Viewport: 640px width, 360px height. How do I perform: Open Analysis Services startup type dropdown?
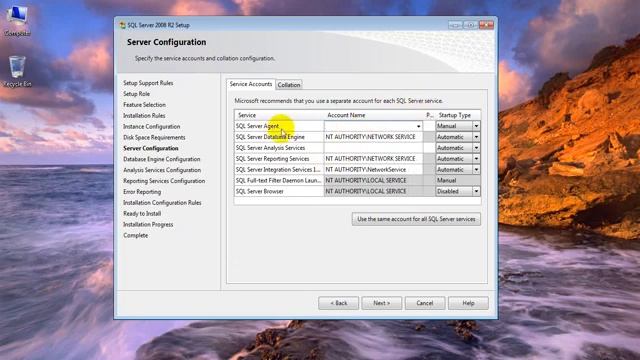476,148
